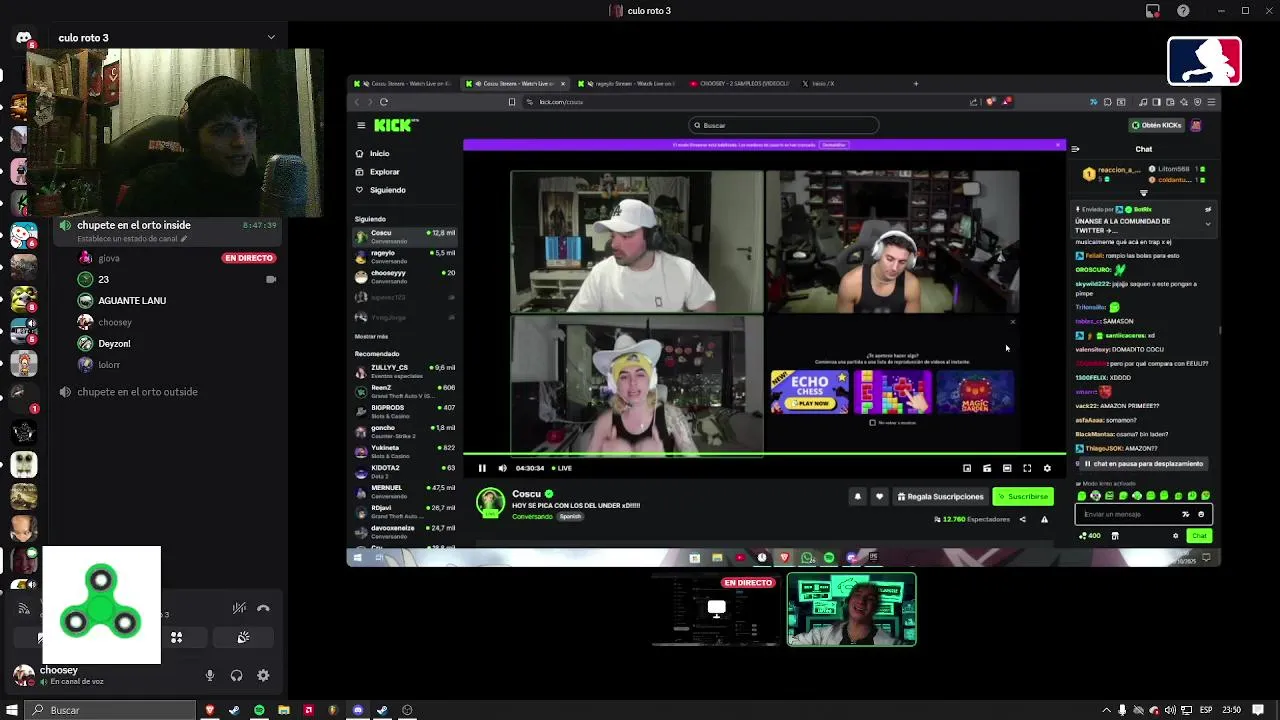Open Discord soundboard button
This screenshot has width=1280, height=720.
(243, 637)
